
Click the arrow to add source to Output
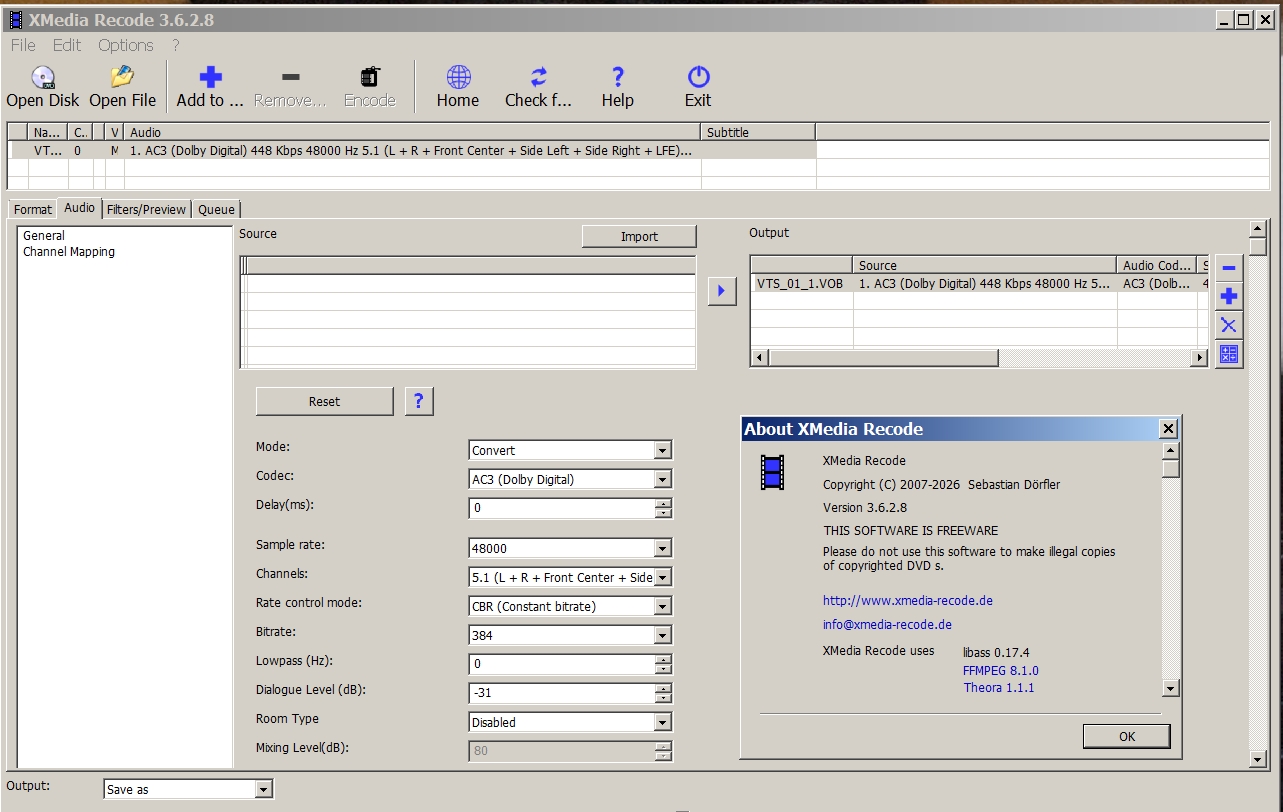(x=721, y=291)
